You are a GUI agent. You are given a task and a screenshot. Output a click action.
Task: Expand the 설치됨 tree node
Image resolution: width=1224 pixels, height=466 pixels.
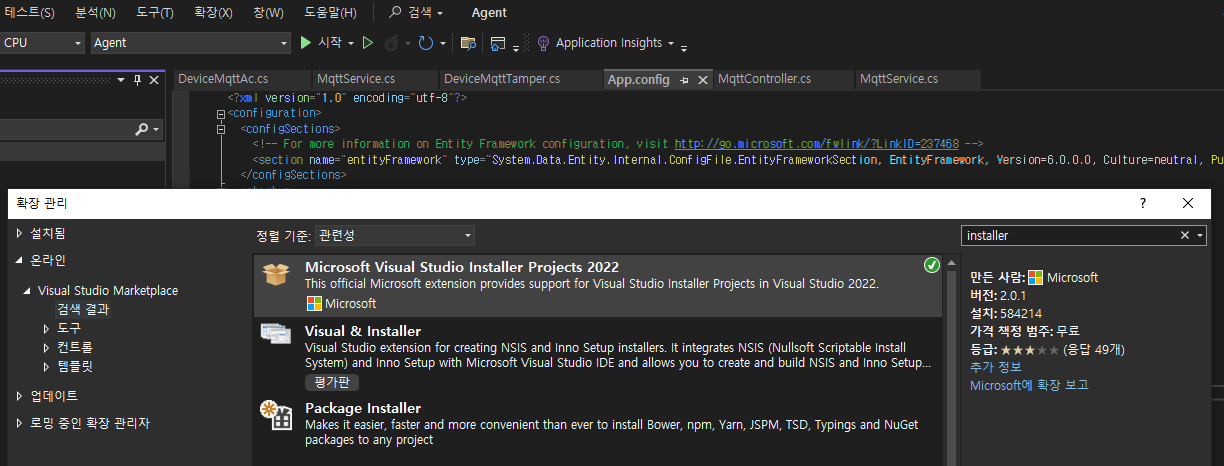click(19, 233)
